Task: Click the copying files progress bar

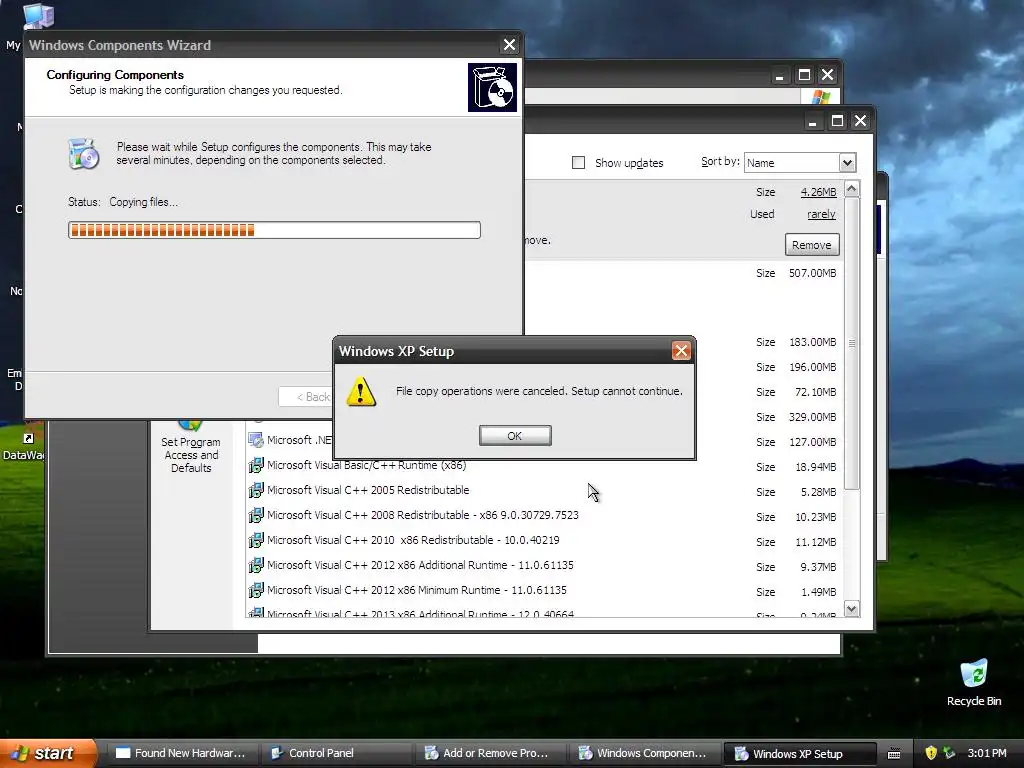Action: click(274, 230)
